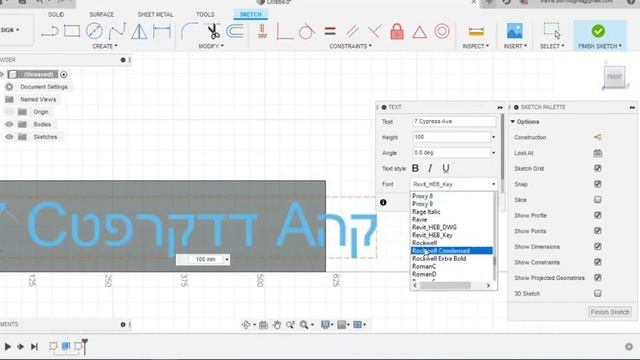The image size is (640, 360).
Task: Click the Pan hand tool
Action: click(277, 324)
